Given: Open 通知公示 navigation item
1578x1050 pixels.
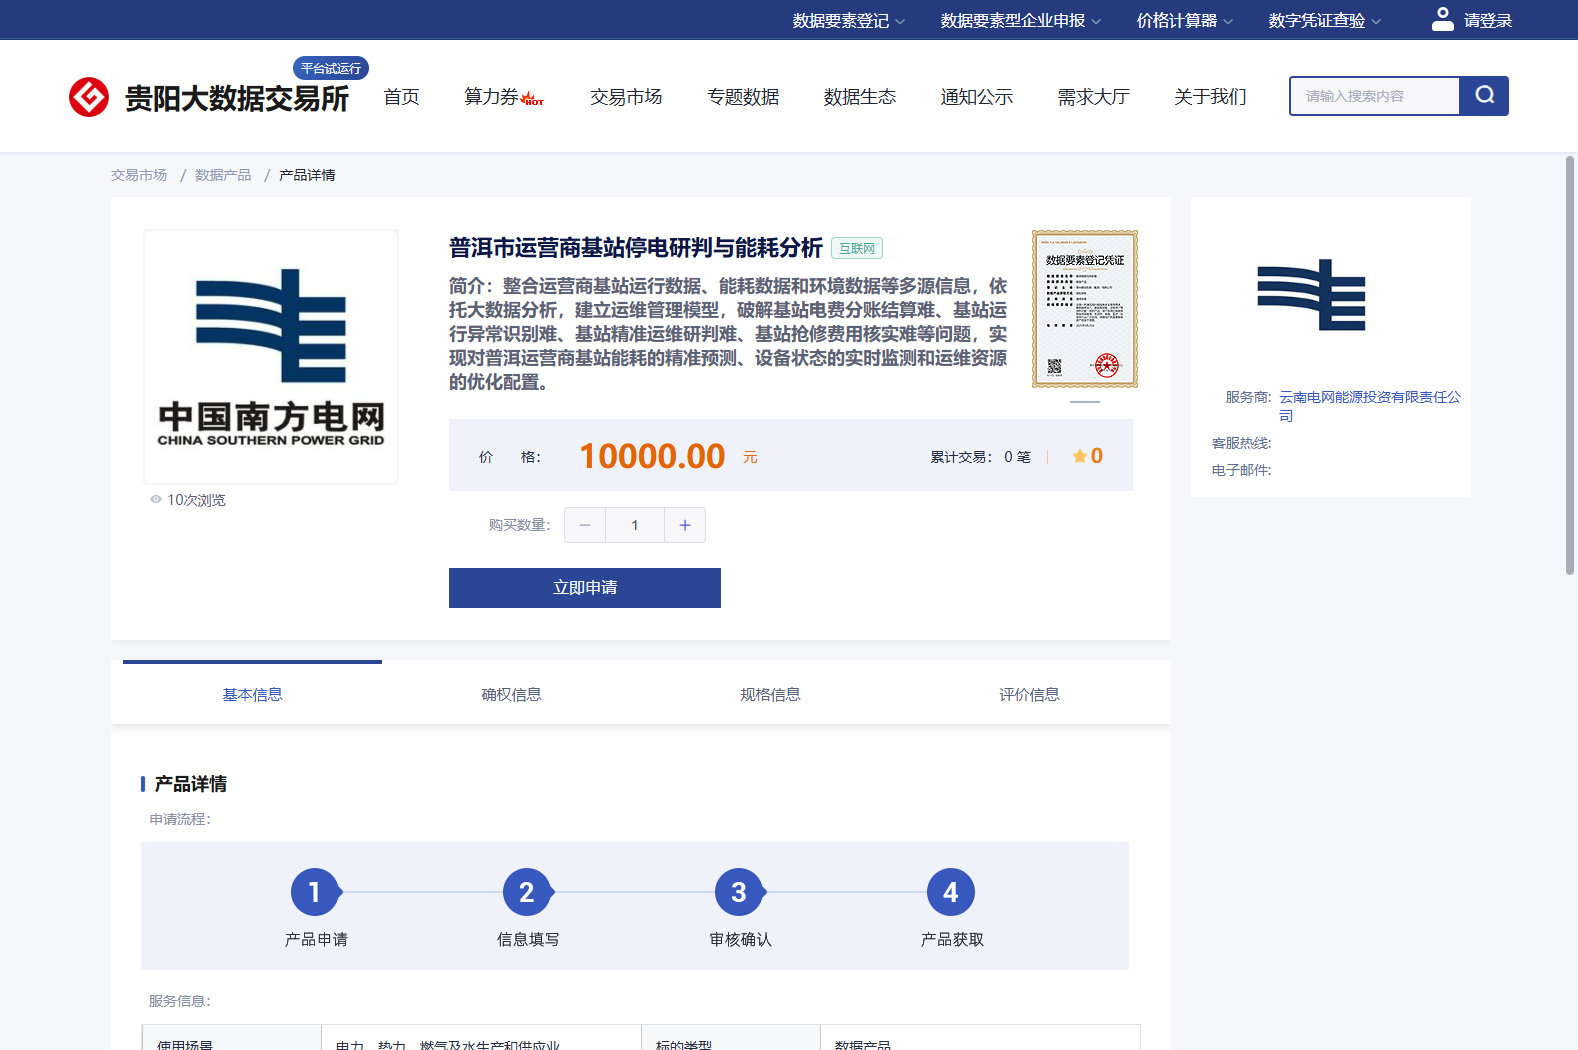Looking at the screenshot, I should tap(977, 97).
